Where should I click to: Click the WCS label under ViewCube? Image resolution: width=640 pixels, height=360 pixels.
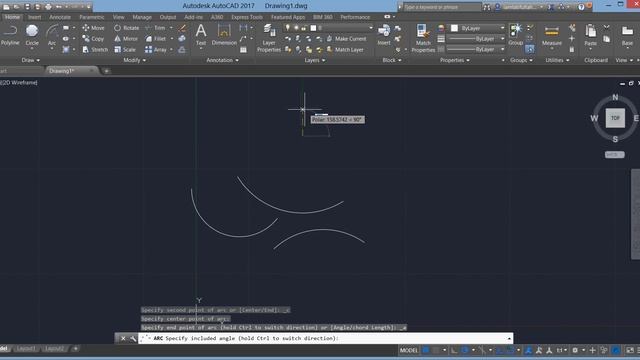(614, 155)
